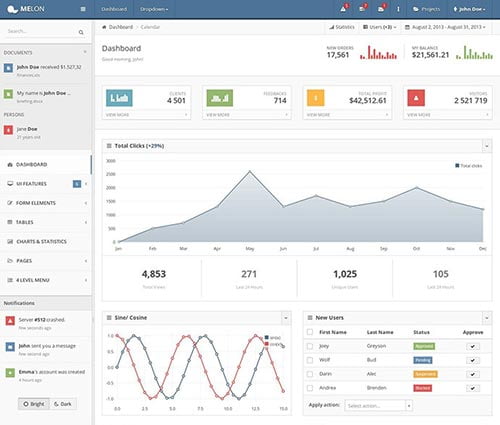Click the red warning icon for Server crashed
Screen dimensions: 500x425
click(10, 321)
